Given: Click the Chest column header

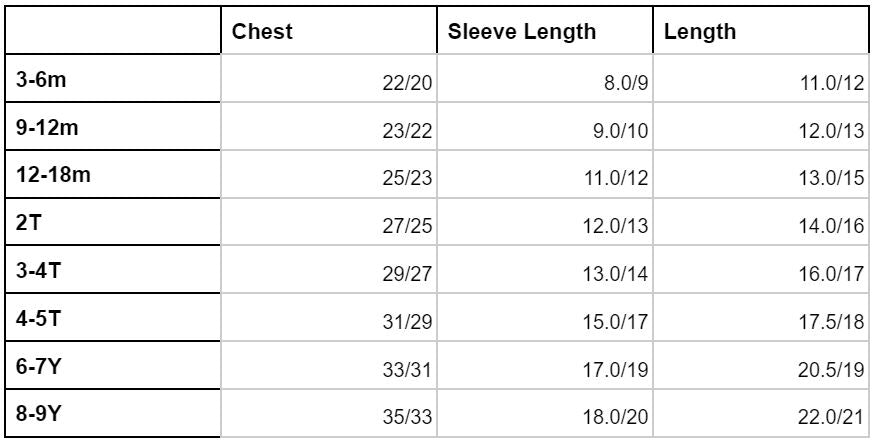Looking at the screenshot, I should pyautogui.click(x=262, y=31).
